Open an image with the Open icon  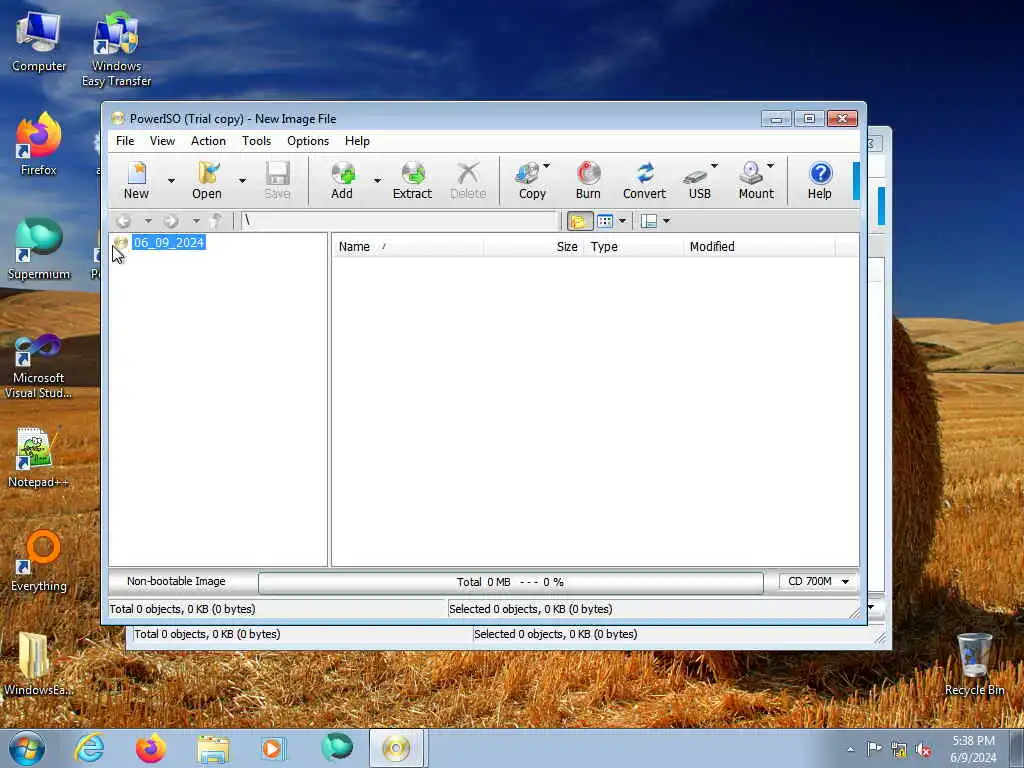pyautogui.click(x=207, y=180)
